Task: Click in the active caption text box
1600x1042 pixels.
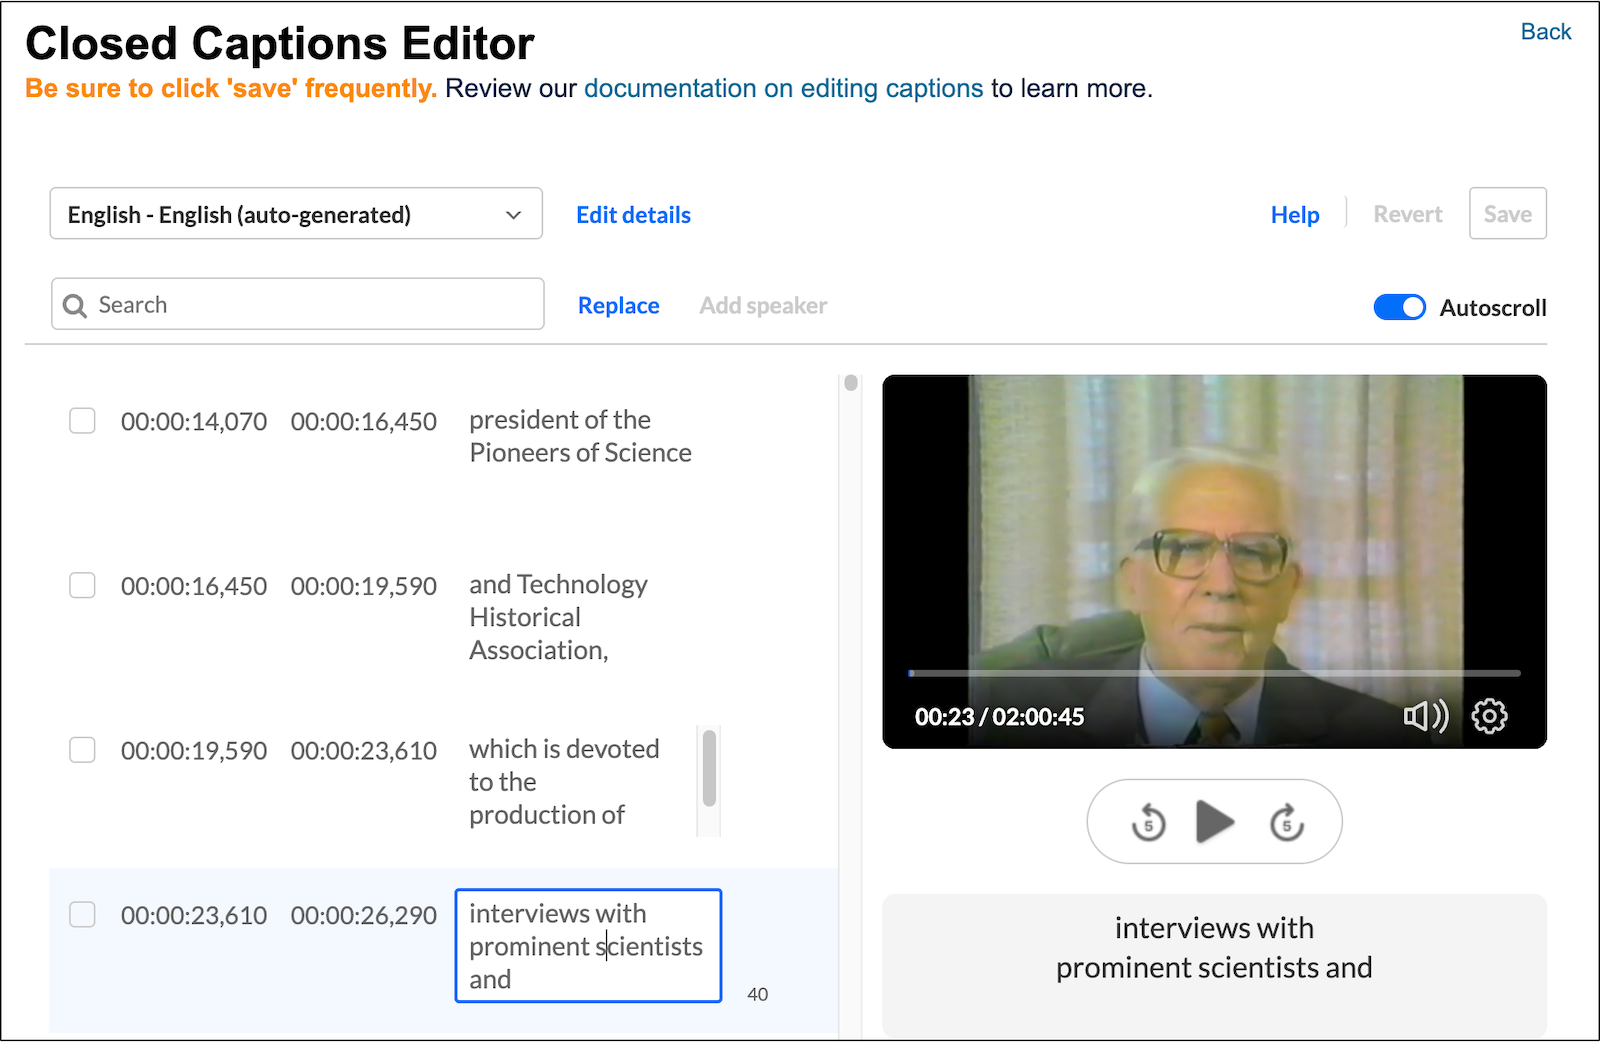Action: coord(588,946)
